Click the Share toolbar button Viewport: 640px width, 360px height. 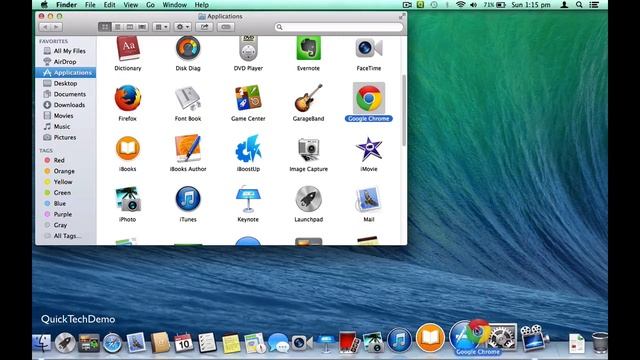tap(204, 27)
